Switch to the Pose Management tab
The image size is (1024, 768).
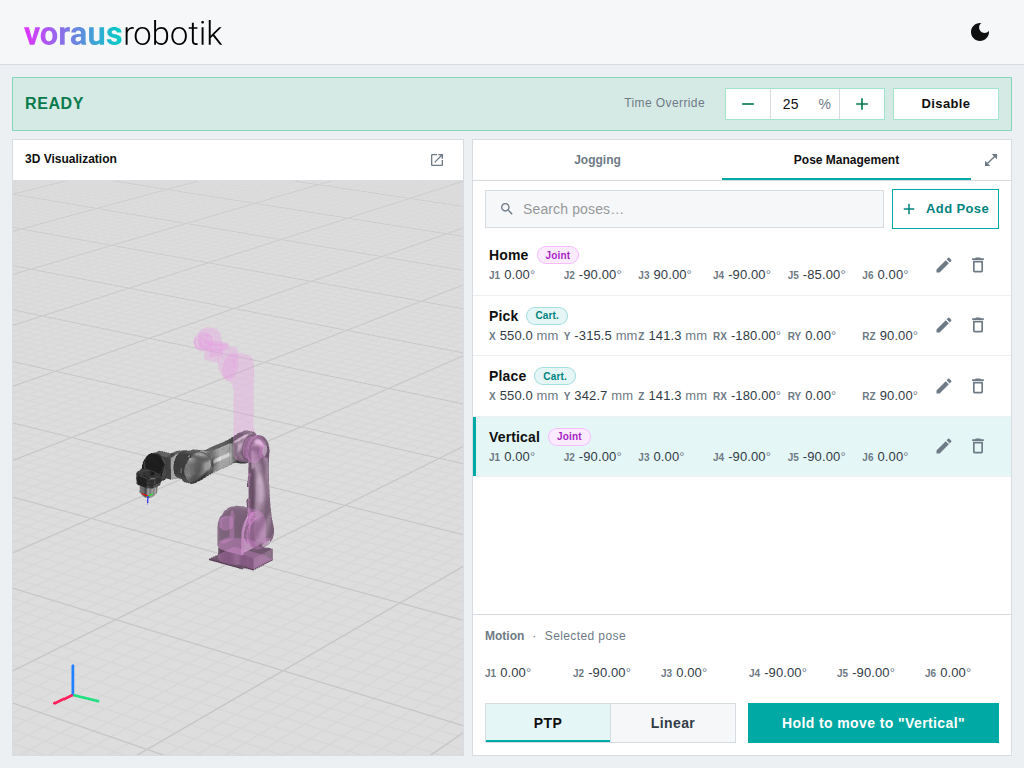coord(846,160)
